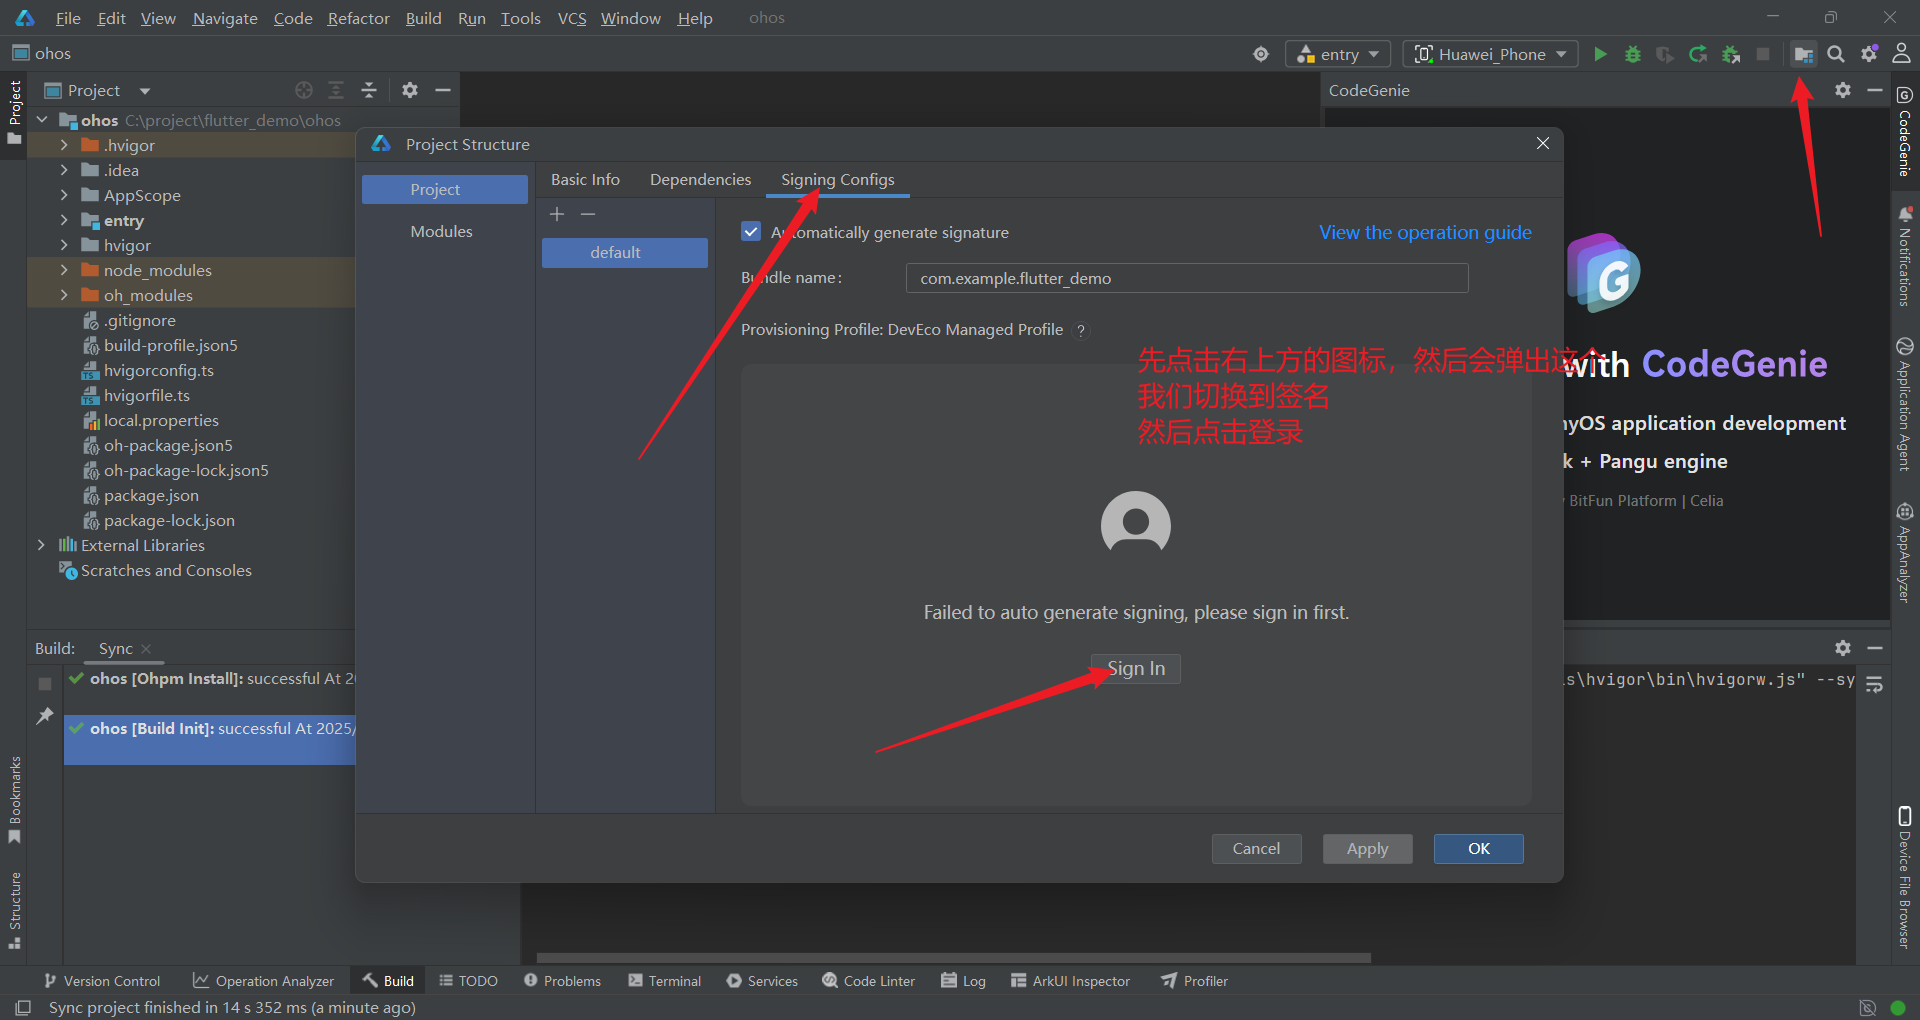
Task: Open Build output settings gear
Action: [1843, 648]
